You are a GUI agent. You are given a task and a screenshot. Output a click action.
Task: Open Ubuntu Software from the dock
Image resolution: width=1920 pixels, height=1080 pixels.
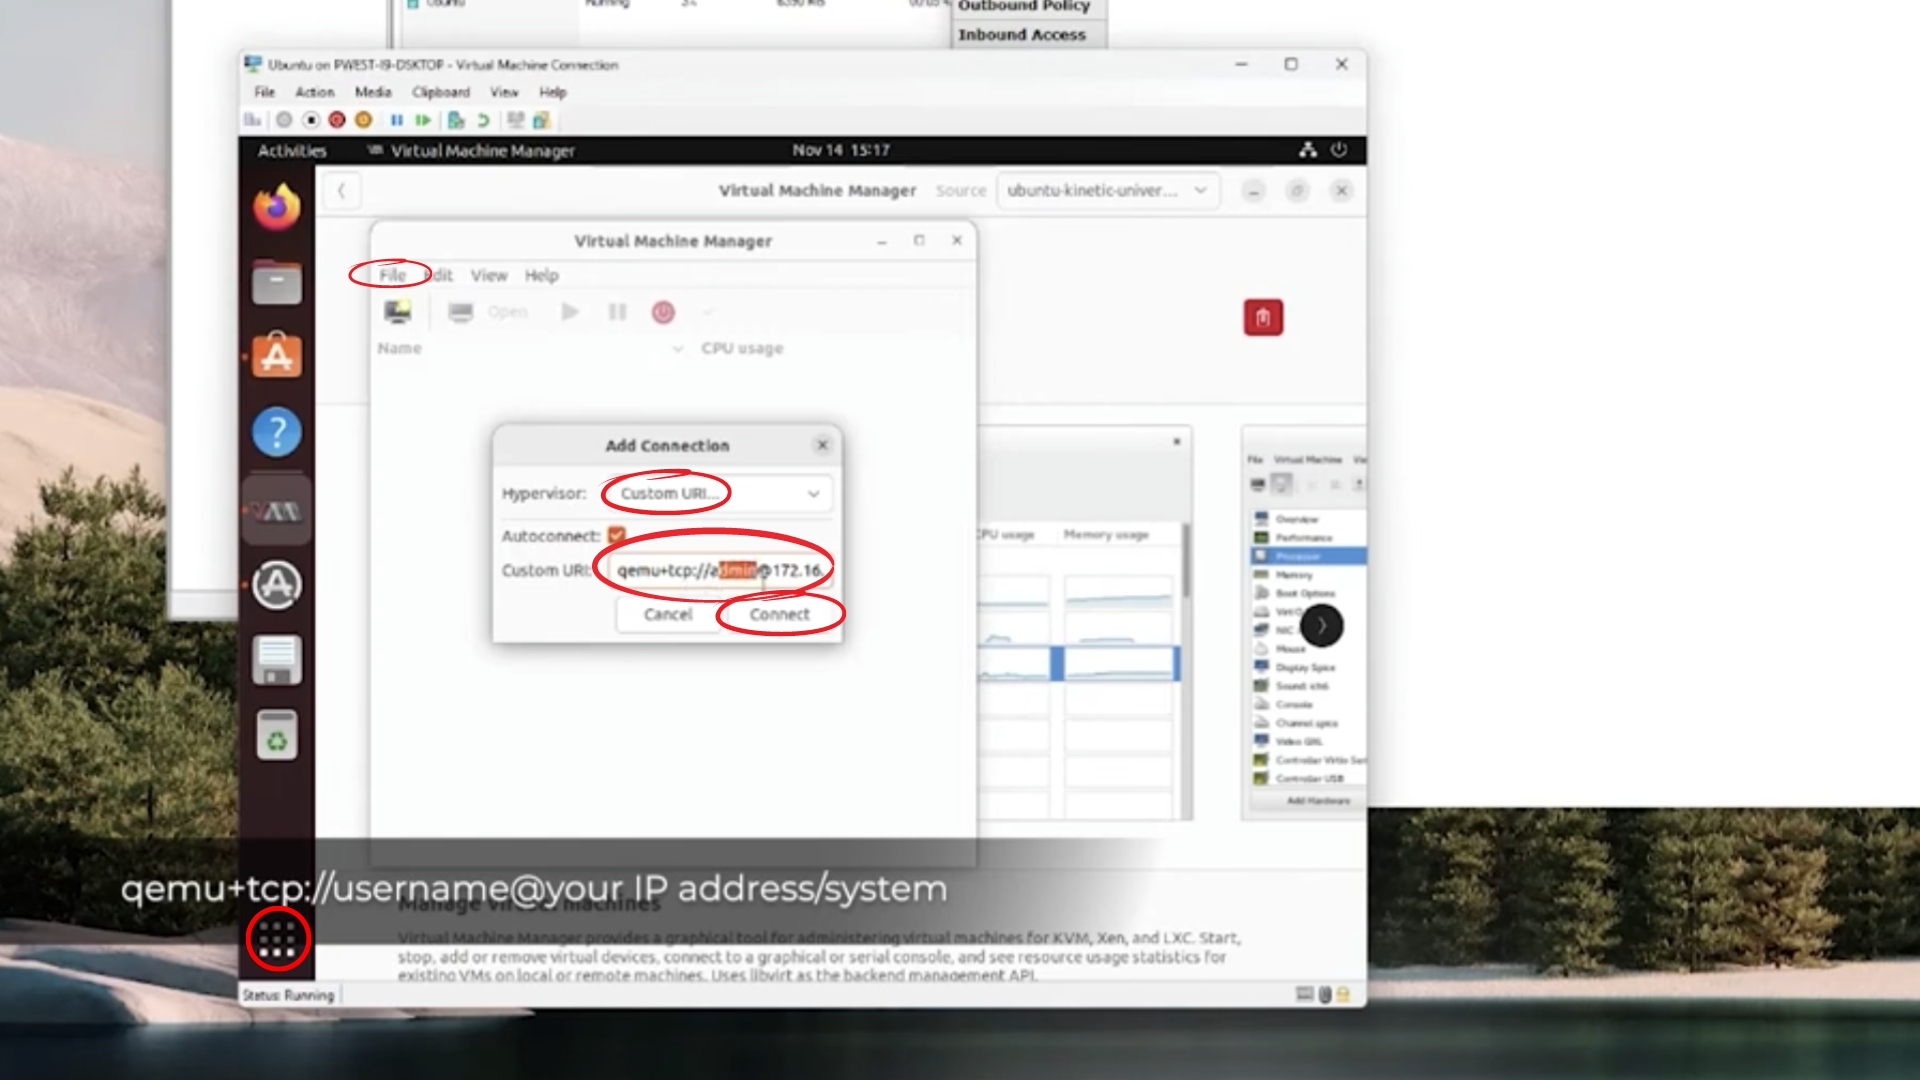click(x=277, y=355)
